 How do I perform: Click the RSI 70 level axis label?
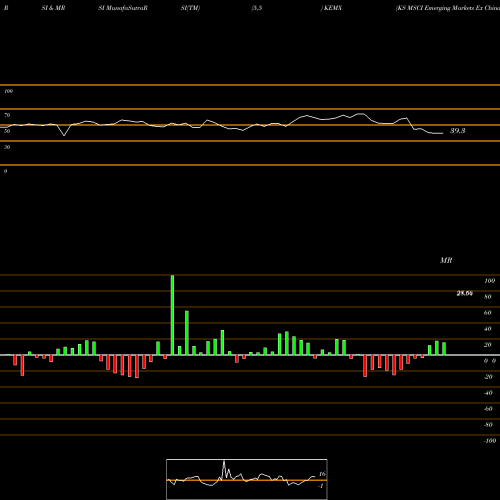click(x=7, y=115)
